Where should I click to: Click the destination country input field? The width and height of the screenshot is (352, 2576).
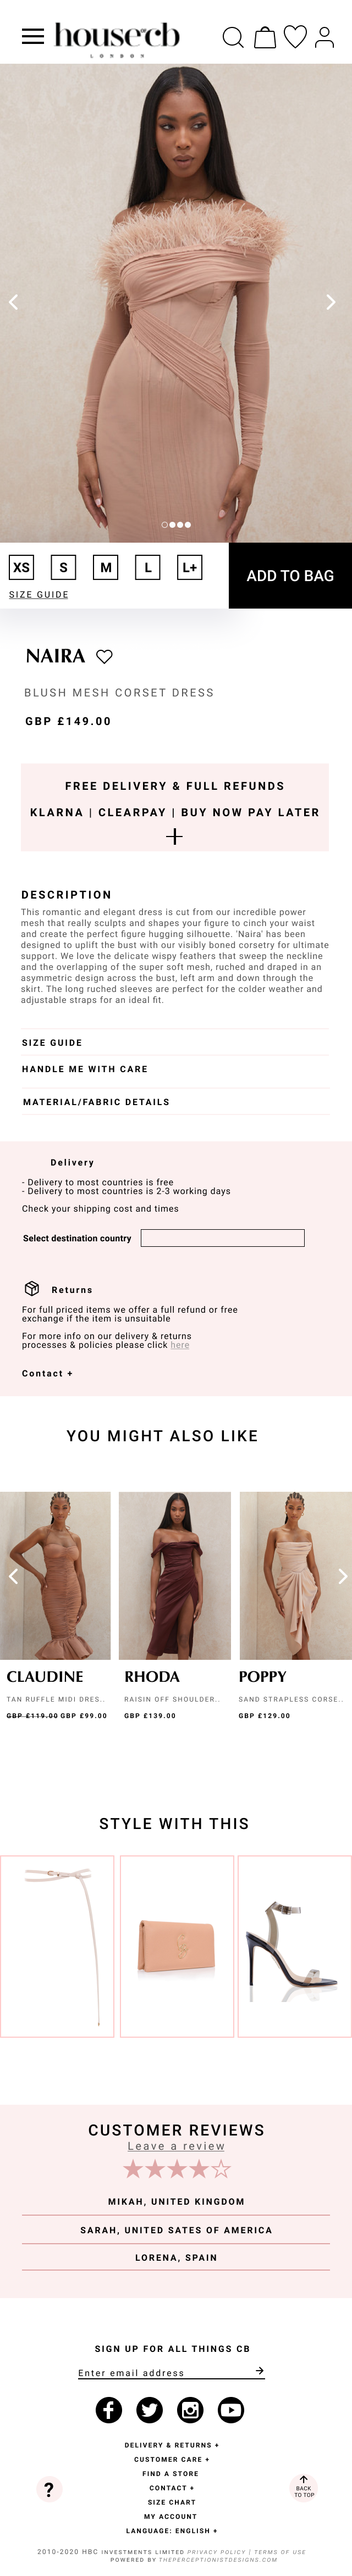click(x=222, y=1238)
